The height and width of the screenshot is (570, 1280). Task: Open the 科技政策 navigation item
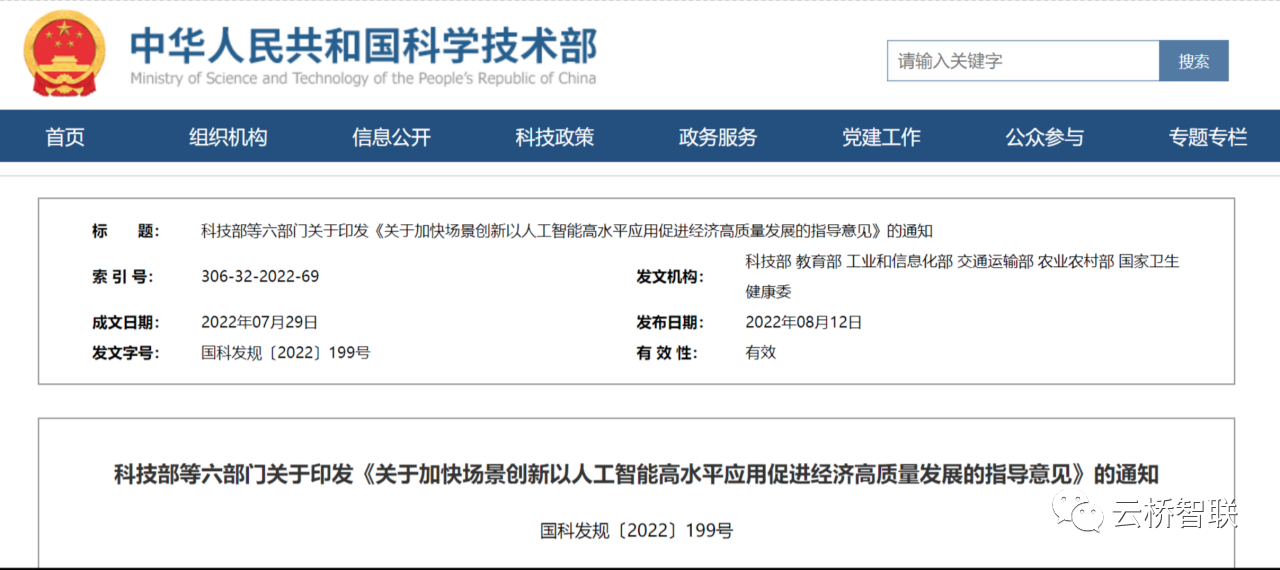tap(555, 137)
